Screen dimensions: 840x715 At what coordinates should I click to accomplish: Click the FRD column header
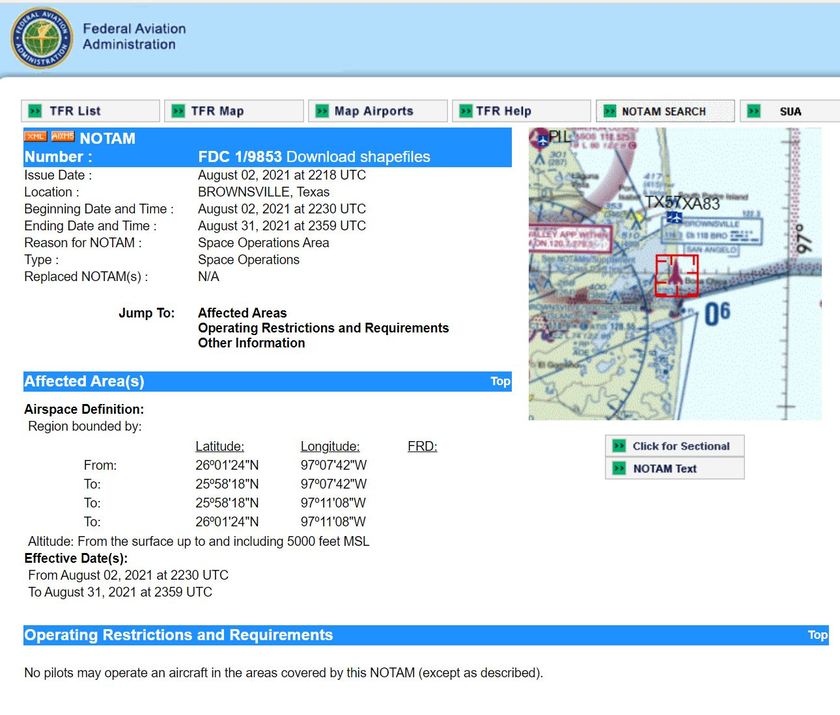[422, 446]
